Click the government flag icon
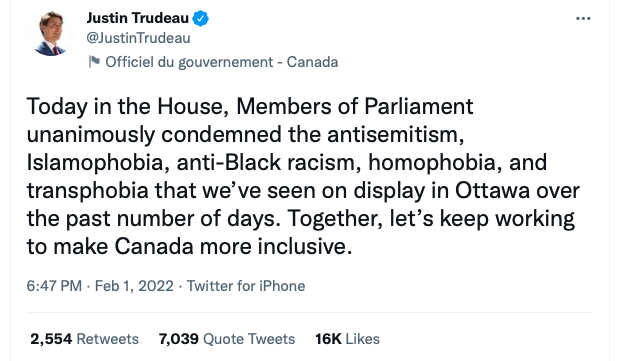This screenshot has height=361, width=623. click(x=94, y=62)
